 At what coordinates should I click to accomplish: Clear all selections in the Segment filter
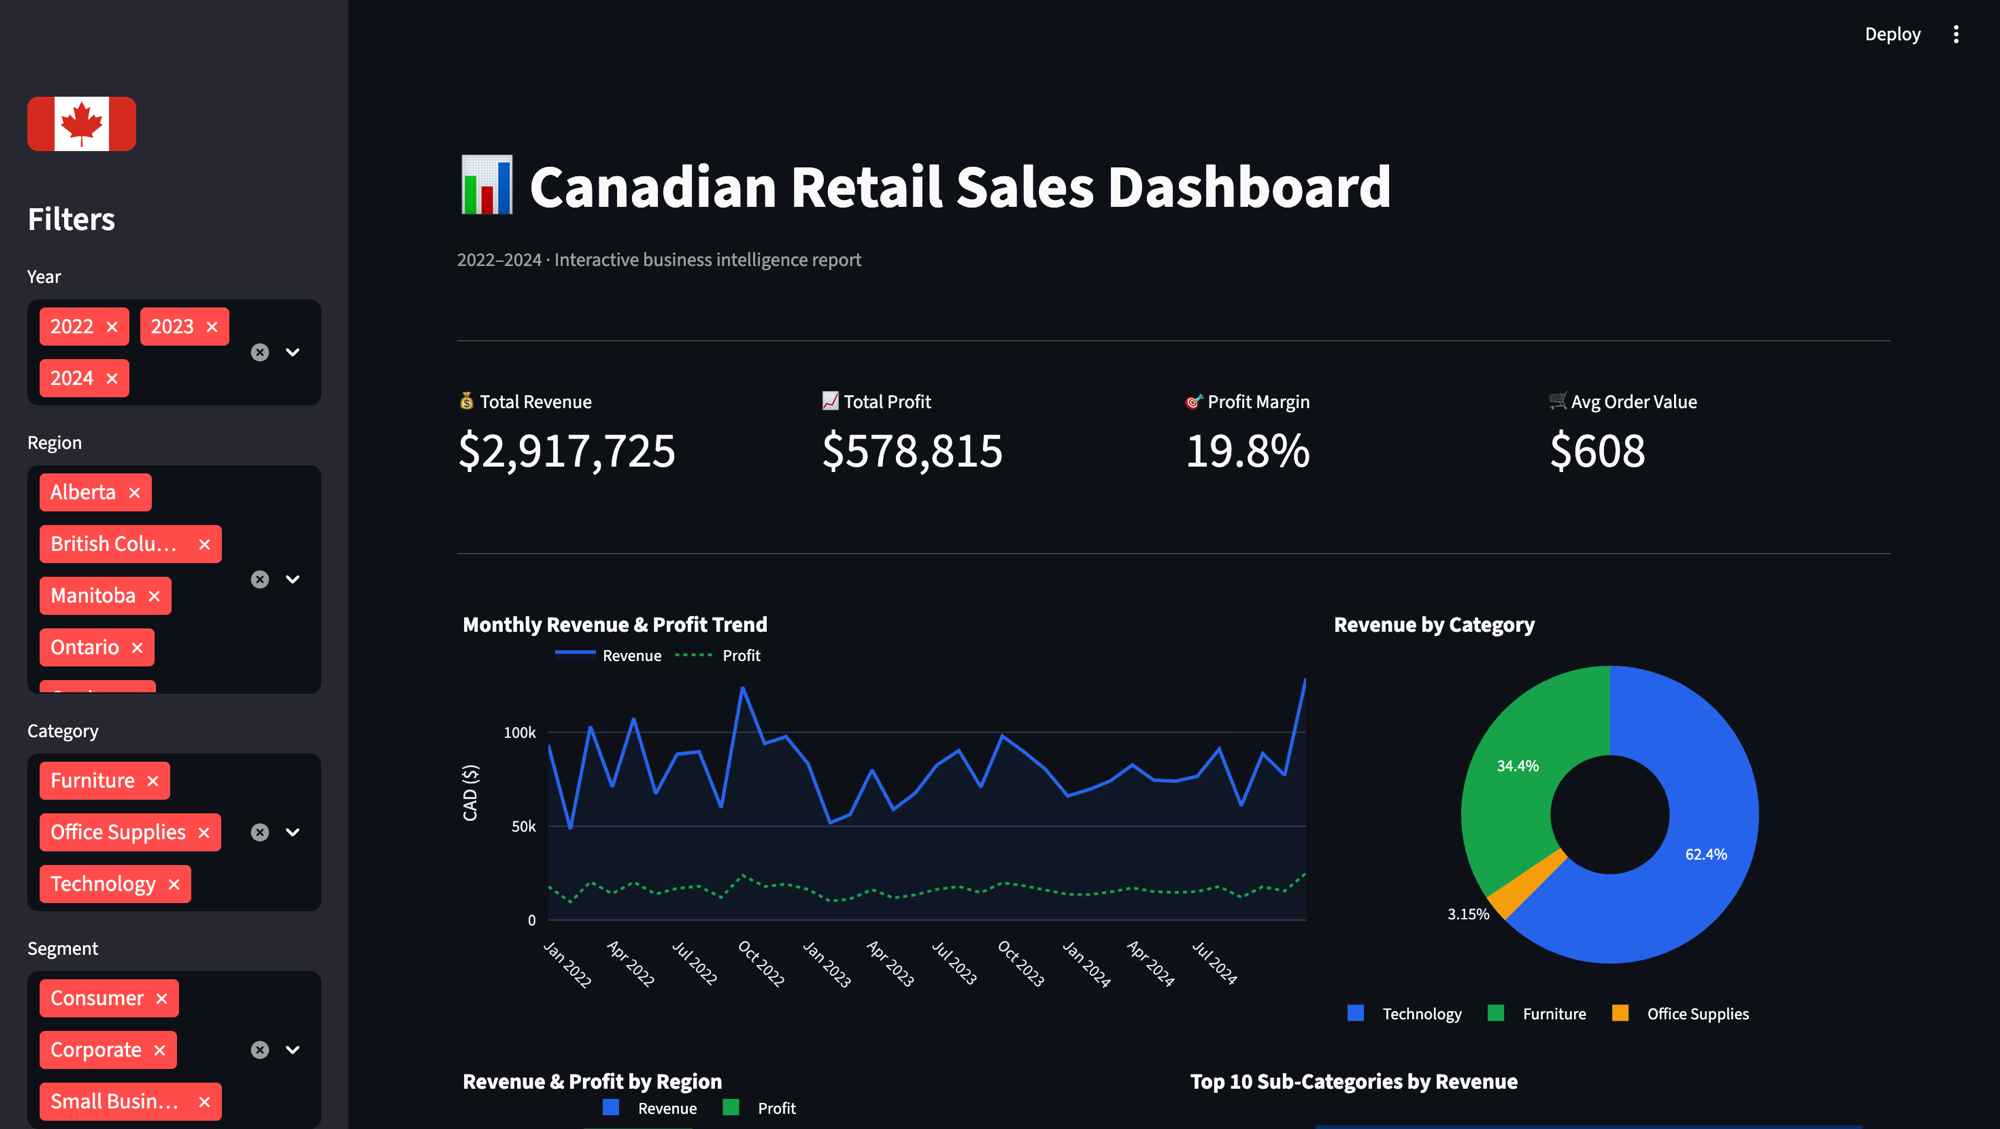coord(260,1049)
